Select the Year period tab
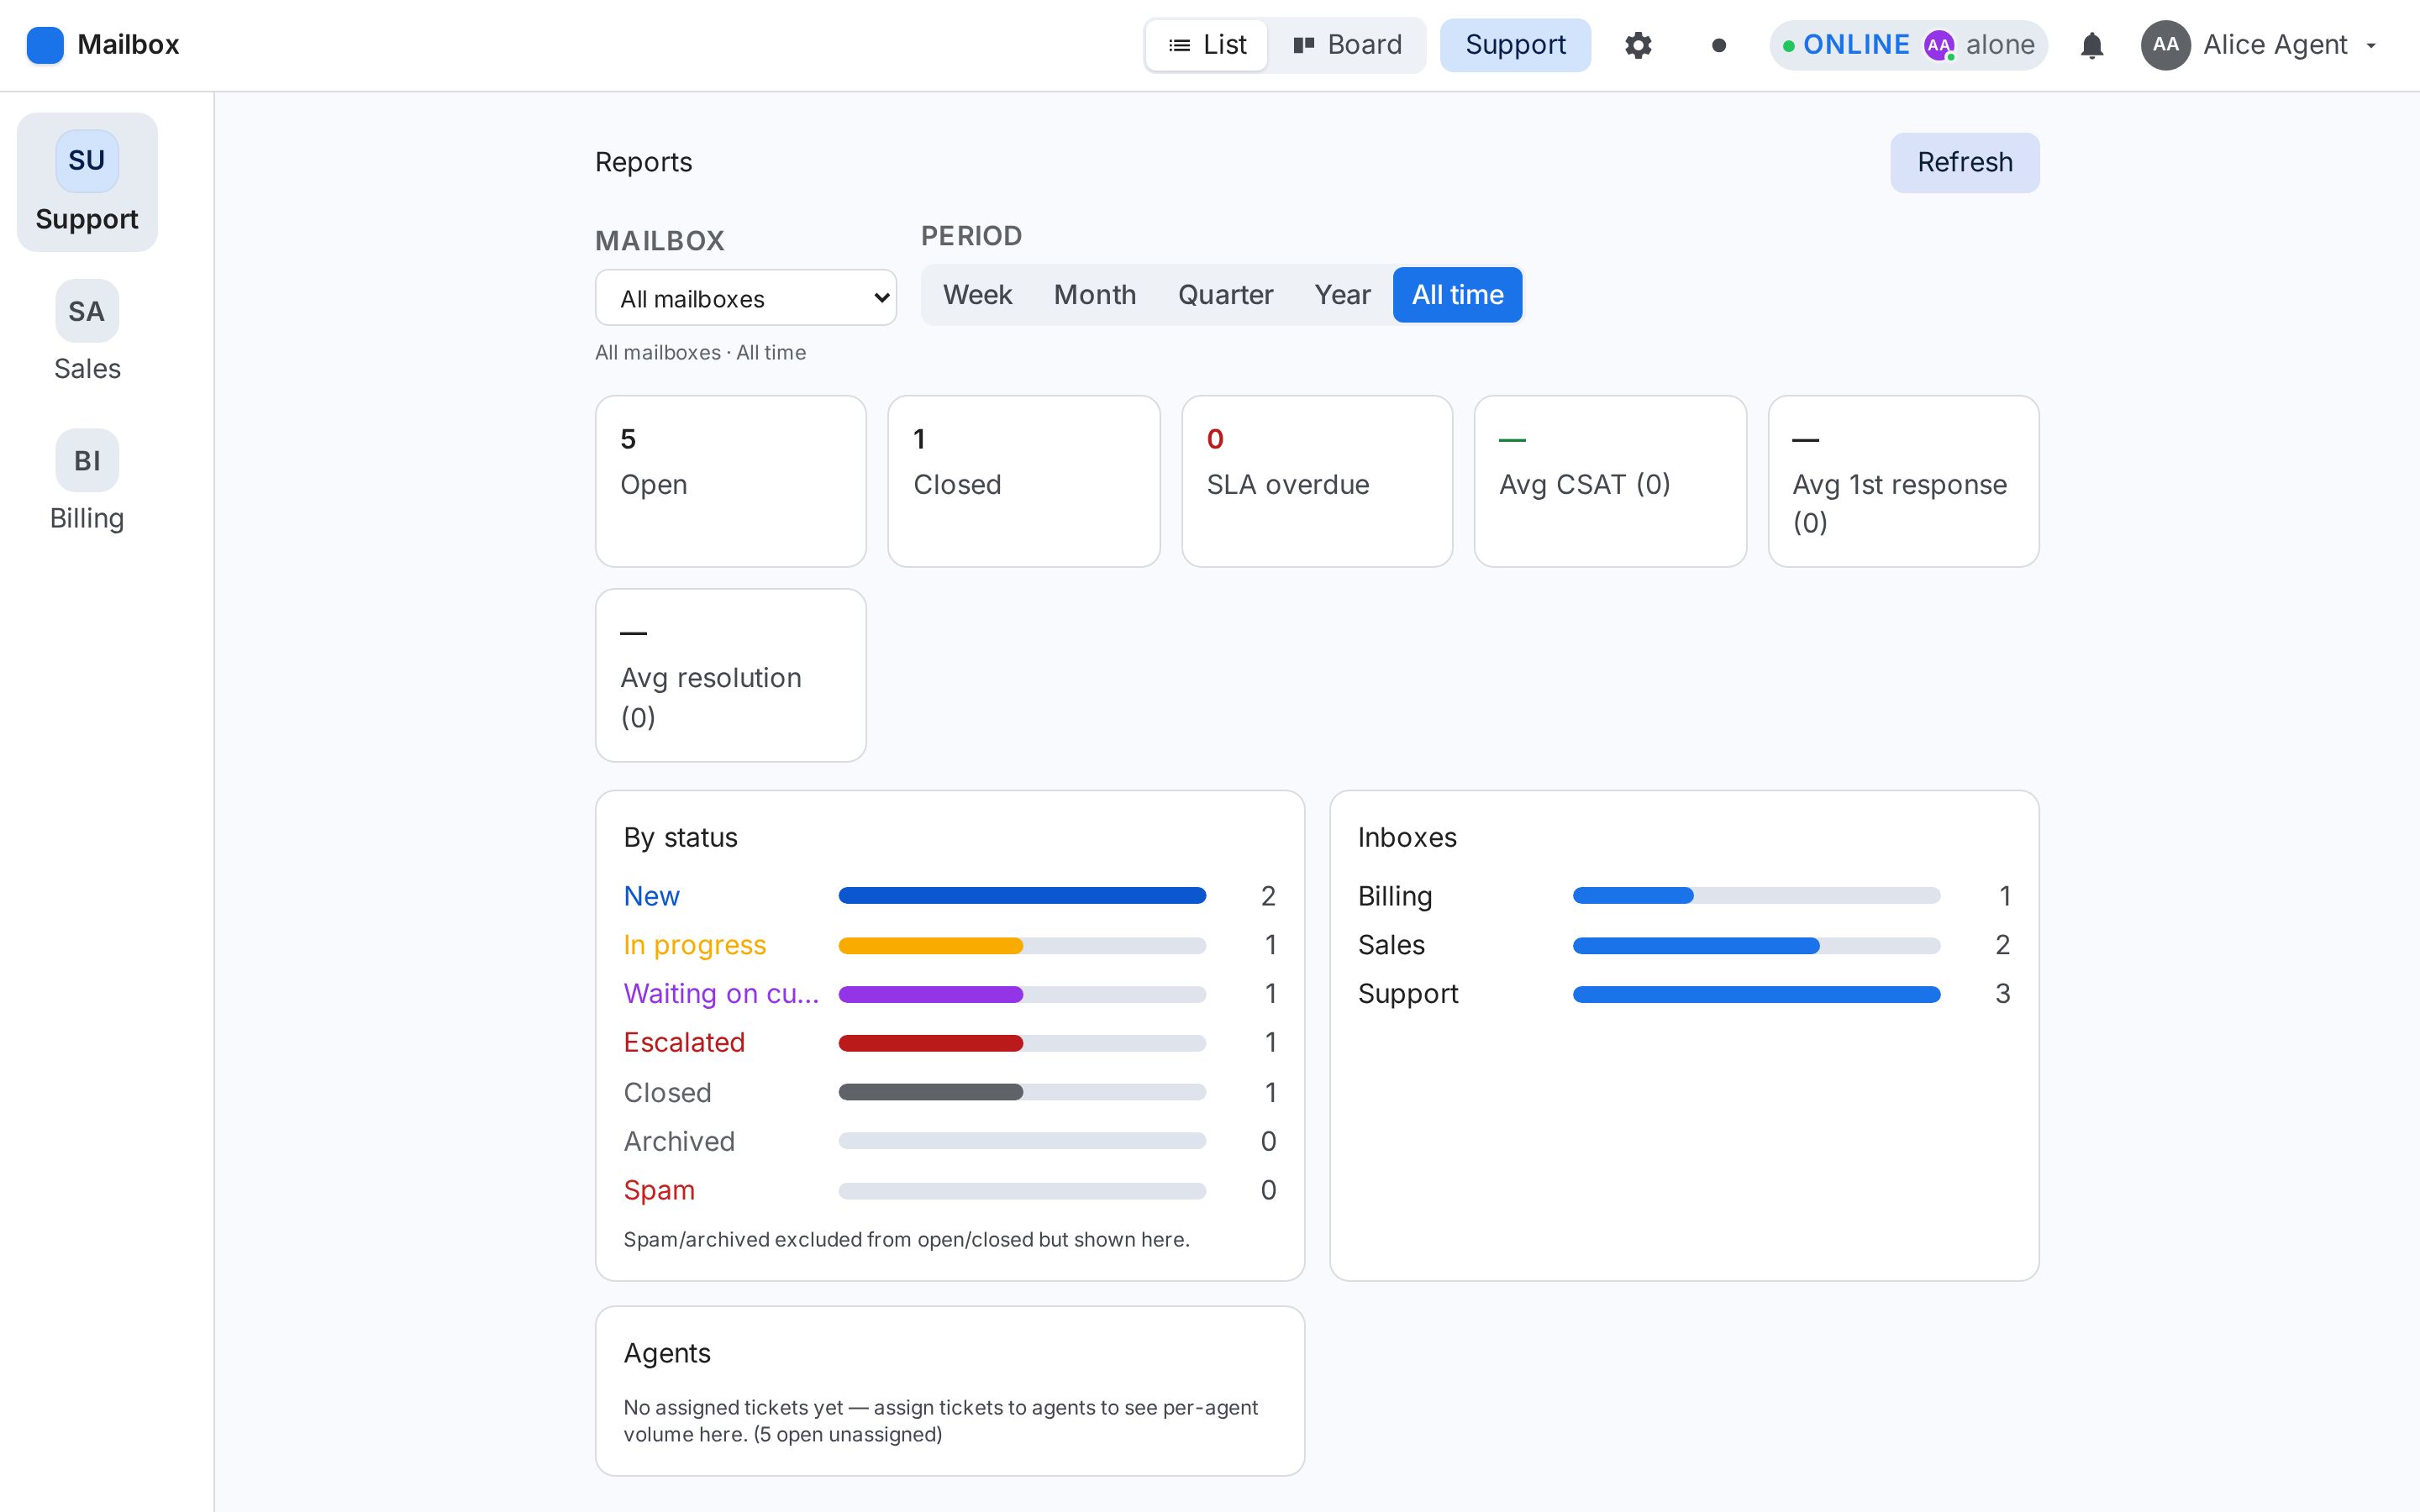 [1342, 295]
